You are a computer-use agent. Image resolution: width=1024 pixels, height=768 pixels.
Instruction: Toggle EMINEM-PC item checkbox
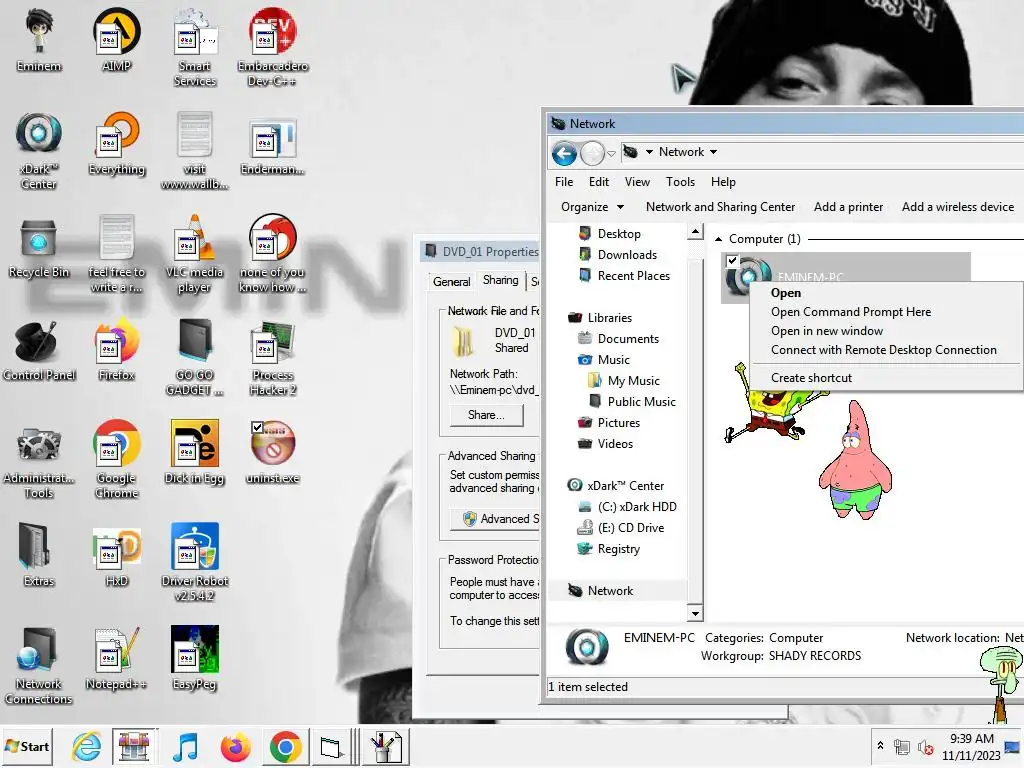[x=733, y=261]
